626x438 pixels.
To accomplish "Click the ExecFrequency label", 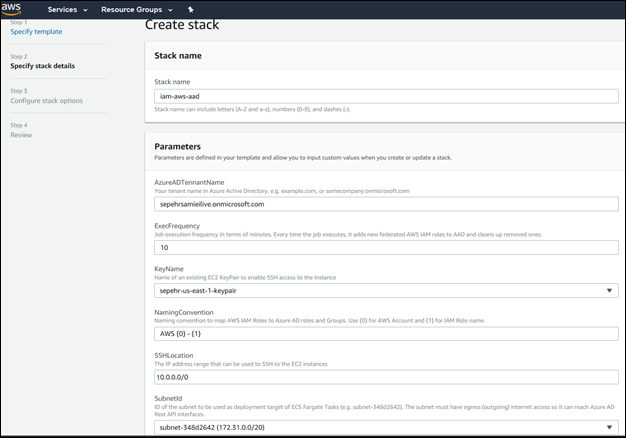I will pos(177,226).
